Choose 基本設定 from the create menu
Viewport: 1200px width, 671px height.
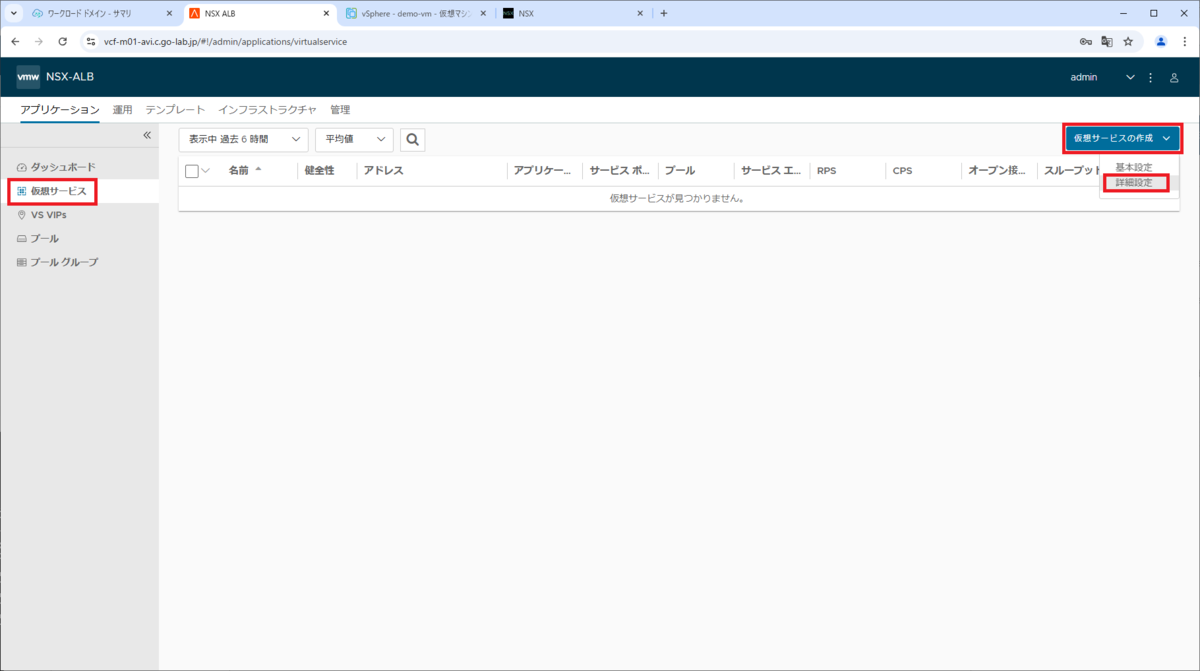(1133, 167)
